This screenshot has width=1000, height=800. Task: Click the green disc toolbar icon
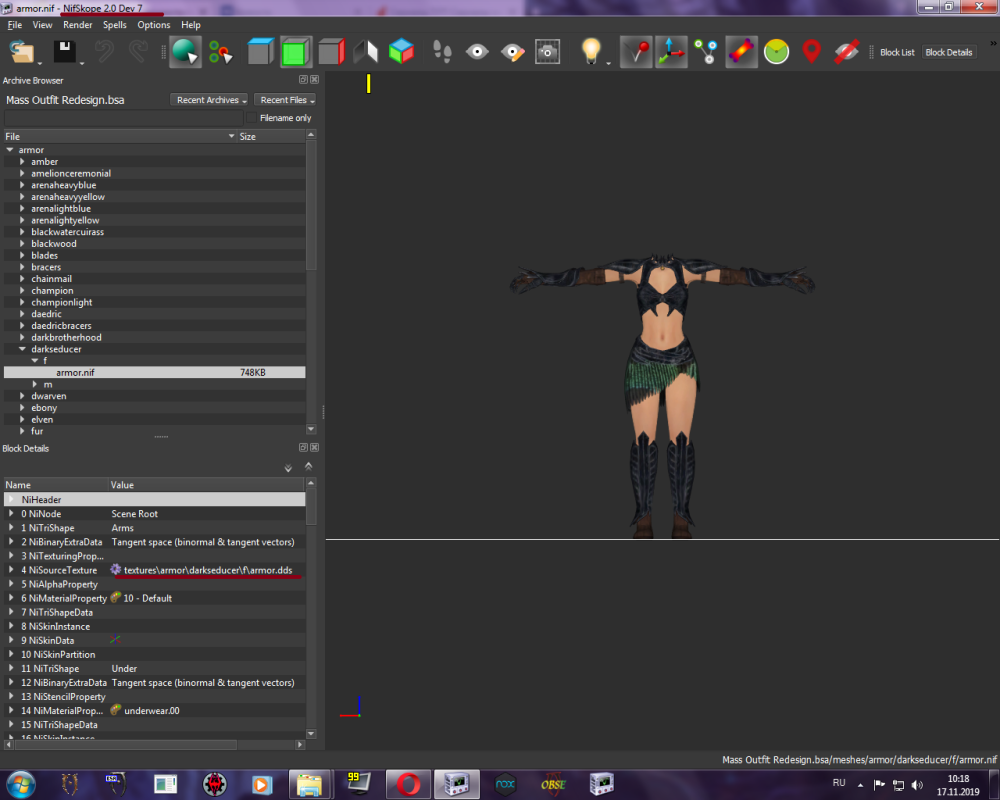(776, 52)
